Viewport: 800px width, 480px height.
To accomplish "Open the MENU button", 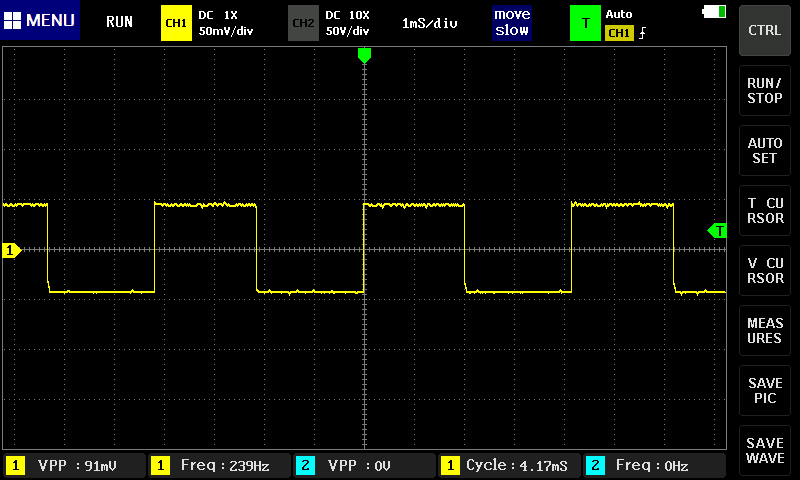I will 40,20.
